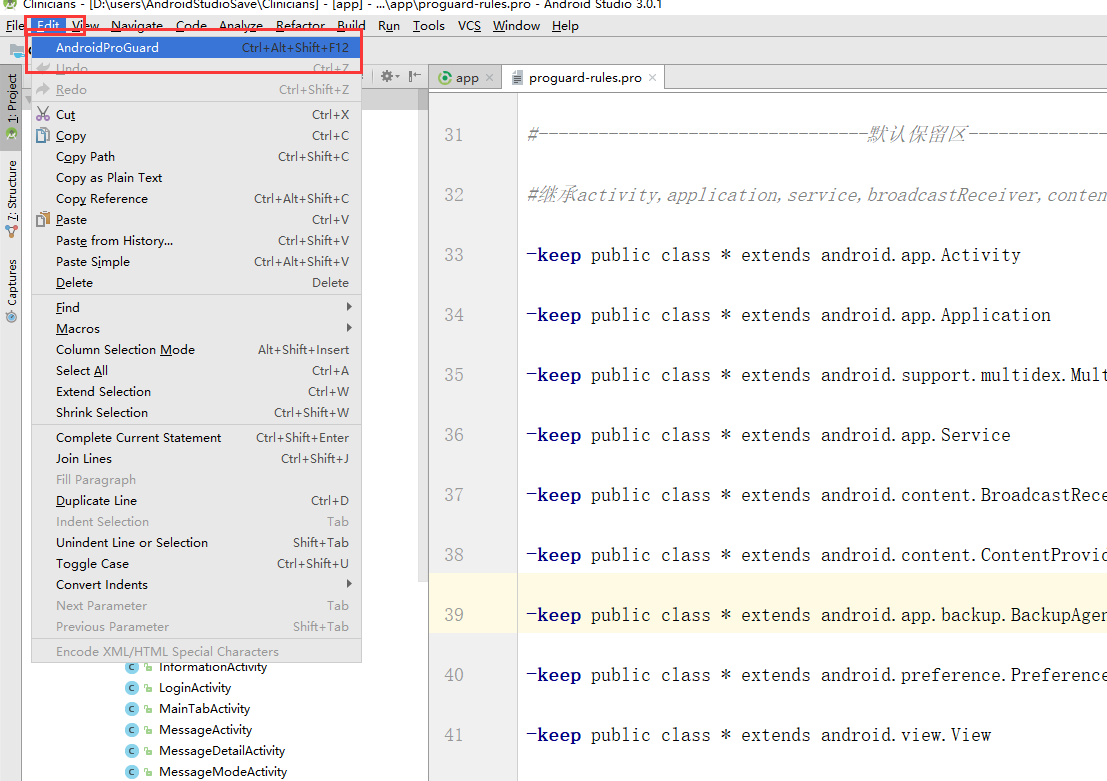Open the Window menu

(516, 26)
